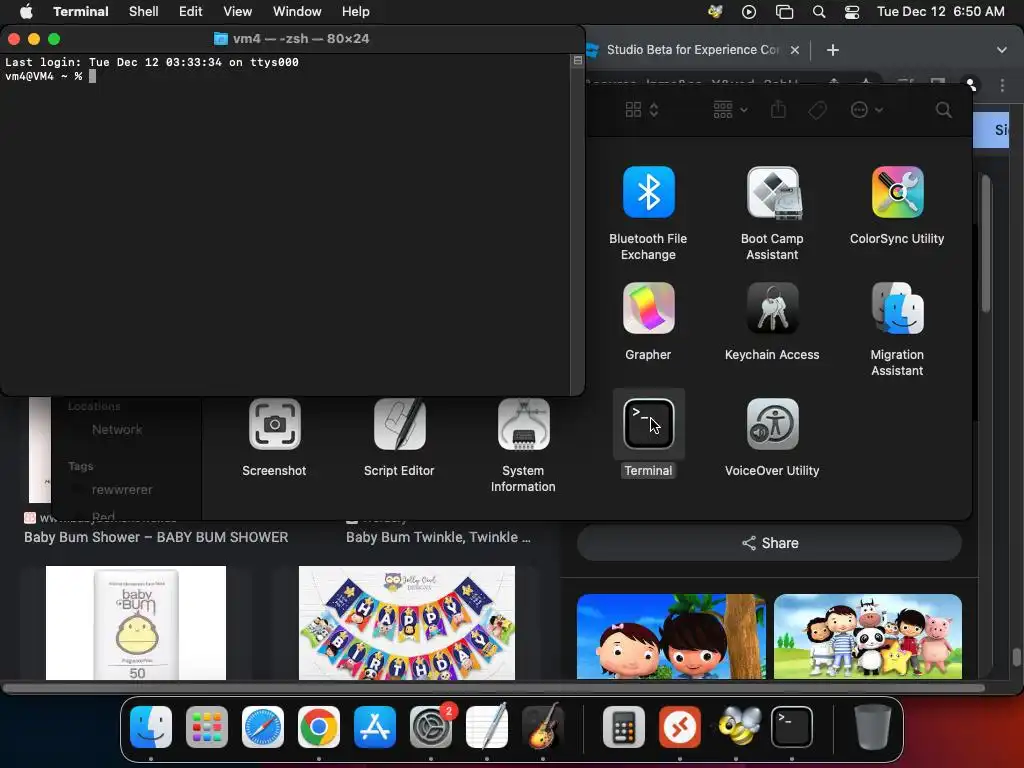The width and height of the screenshot is (1024, 768).
Task: Click the Finder Tags toolbar icon
Action: (818, 110)
